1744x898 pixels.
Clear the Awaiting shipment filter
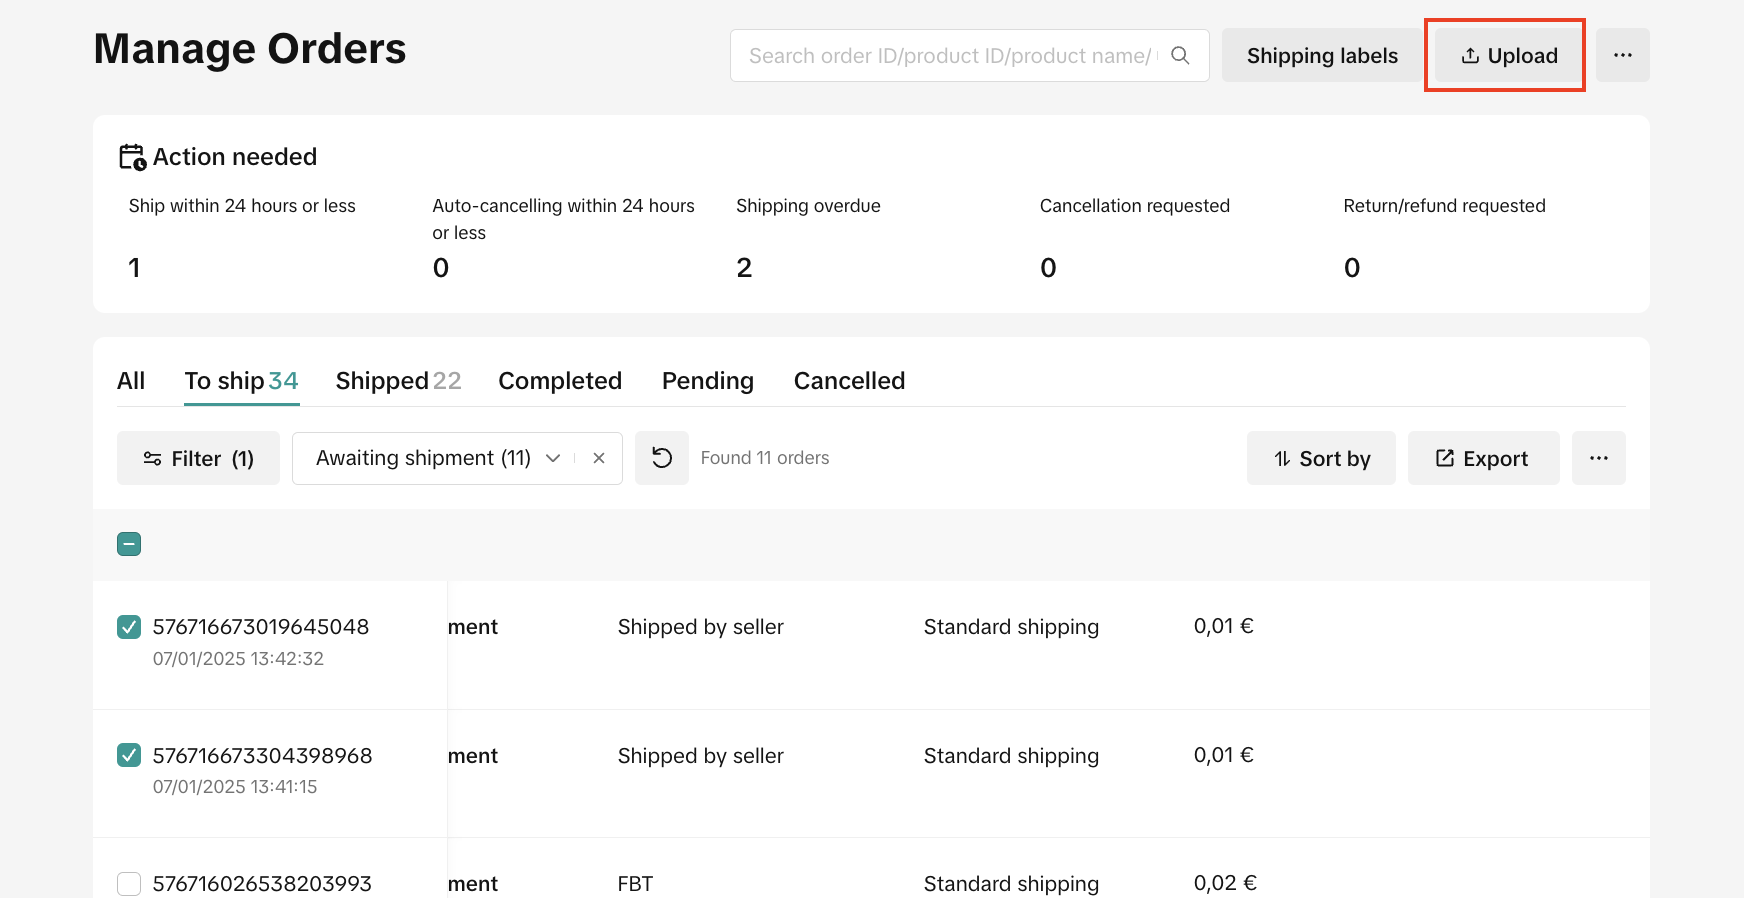pos(599,458)
